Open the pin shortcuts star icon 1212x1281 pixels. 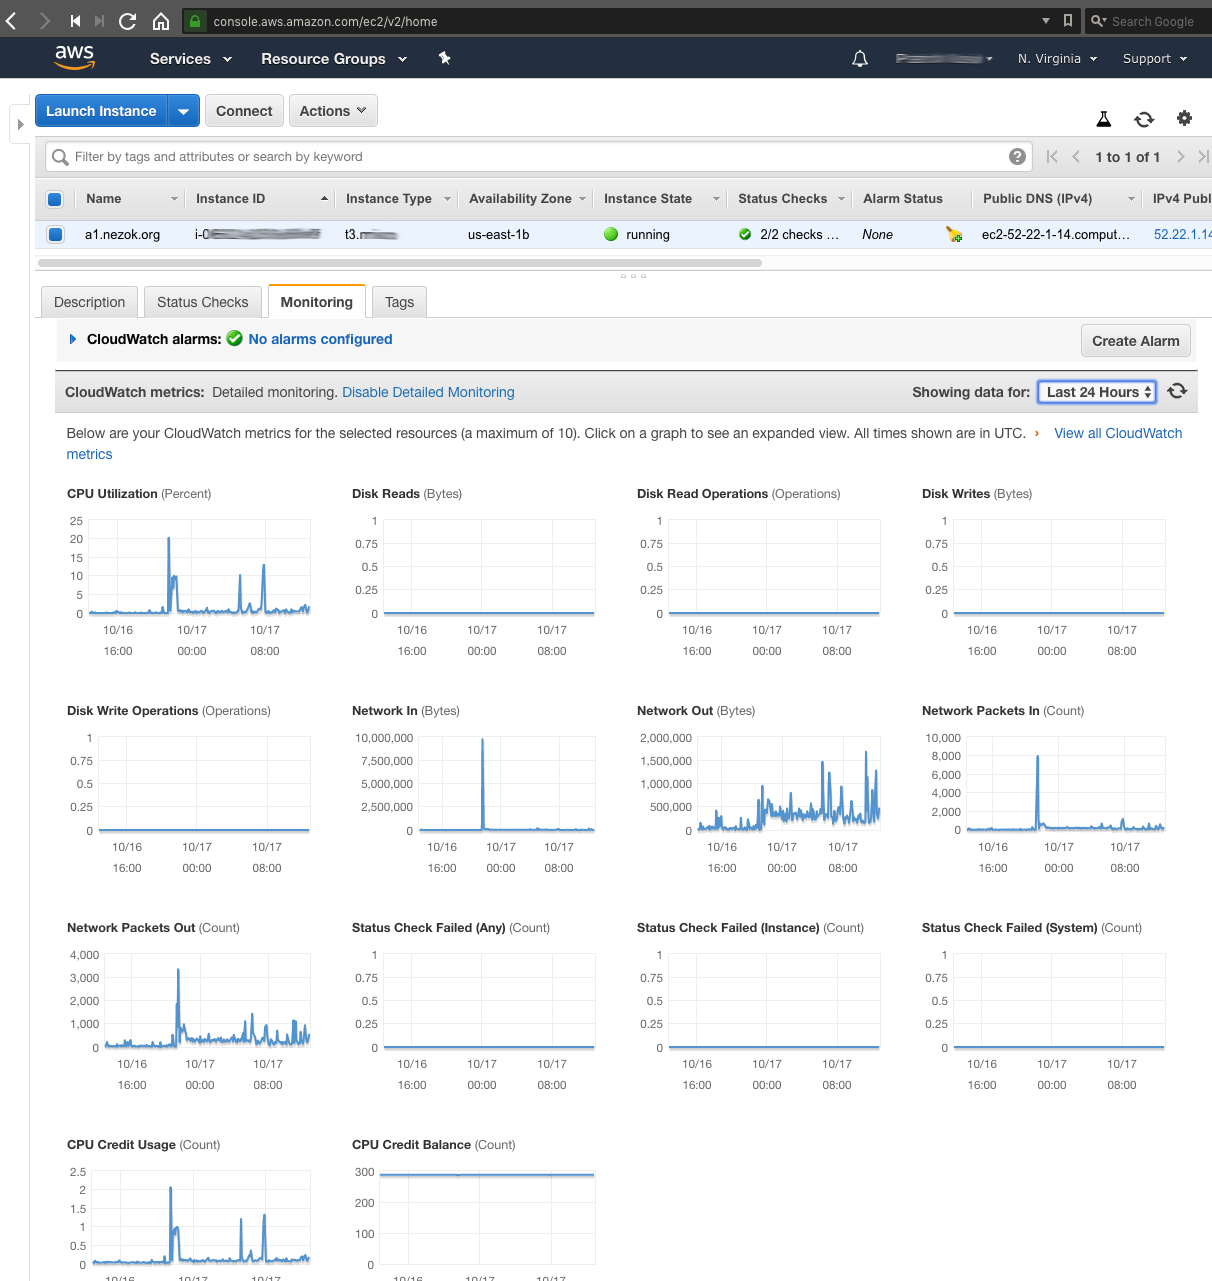pyautogui.click(x=444, y=58)
